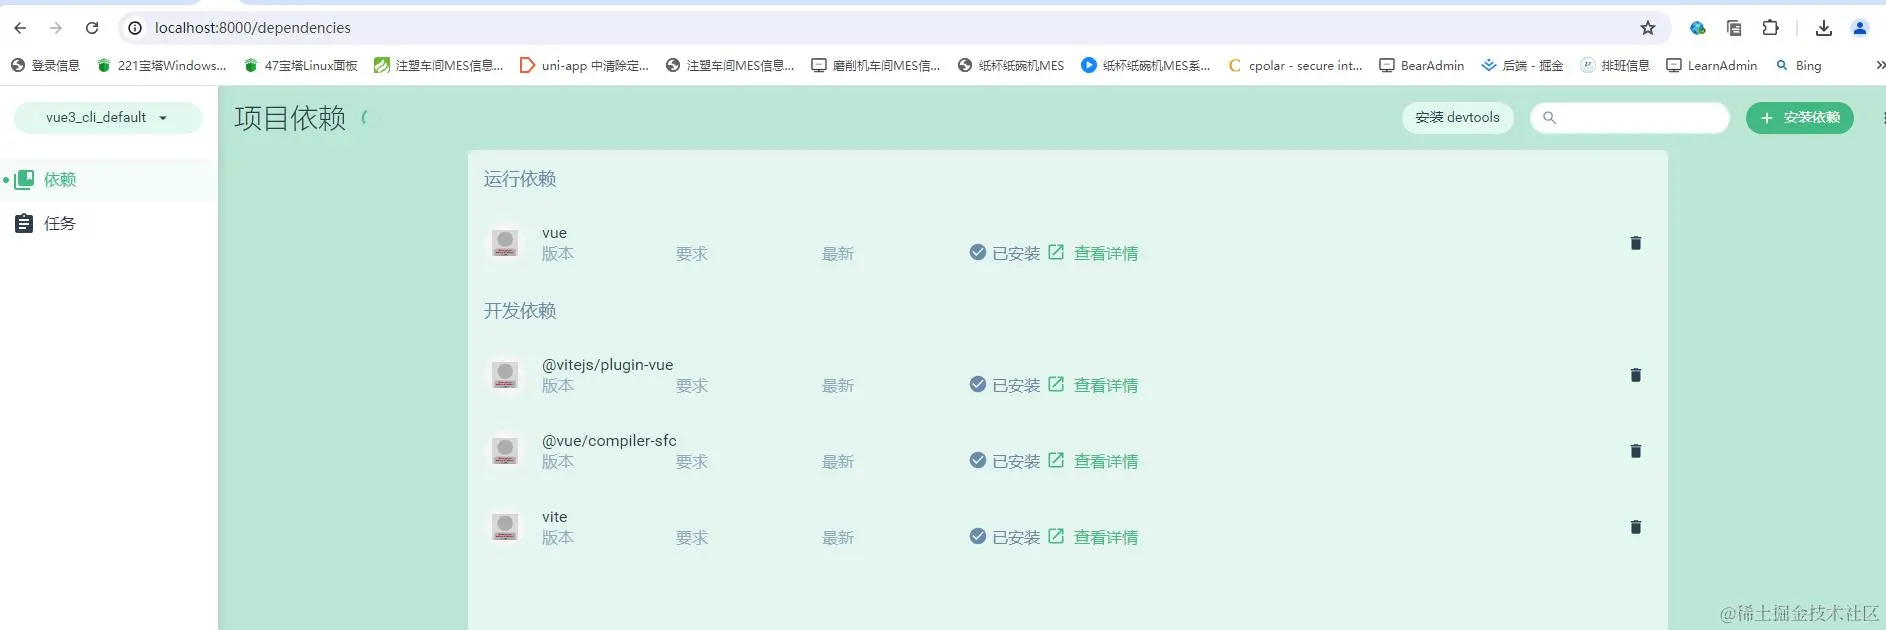This screenshot has height=630, width=1886.
Task: Open the 后端 - 掘金 bookmark
Action: (1522, 65)
